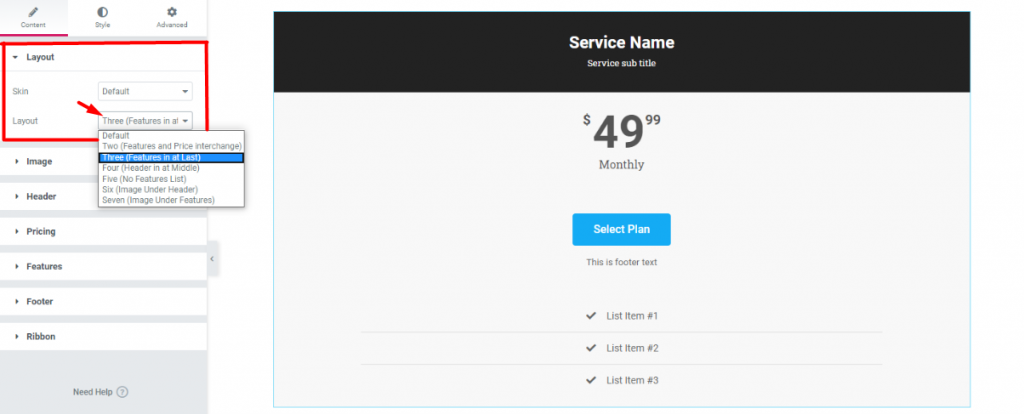The height and width of the screenshot is (414, 1024).
Task: Collapse the sidebar with the panel arrow handle
Action: click(212, 259)
